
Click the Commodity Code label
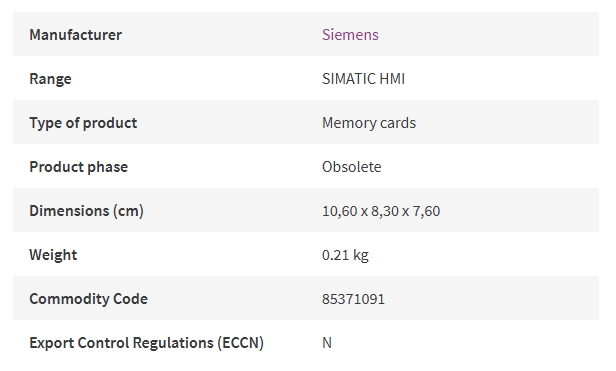click(x=88, y=299)
